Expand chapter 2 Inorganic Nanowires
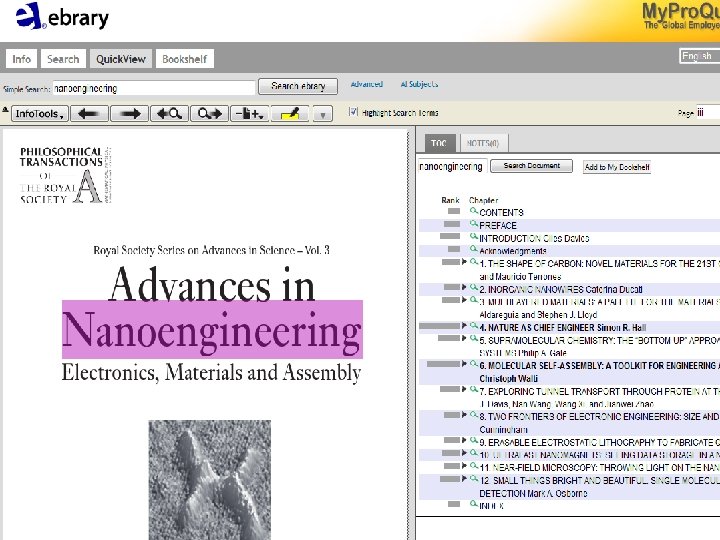720x540 pixels. (x=464, y=287)
